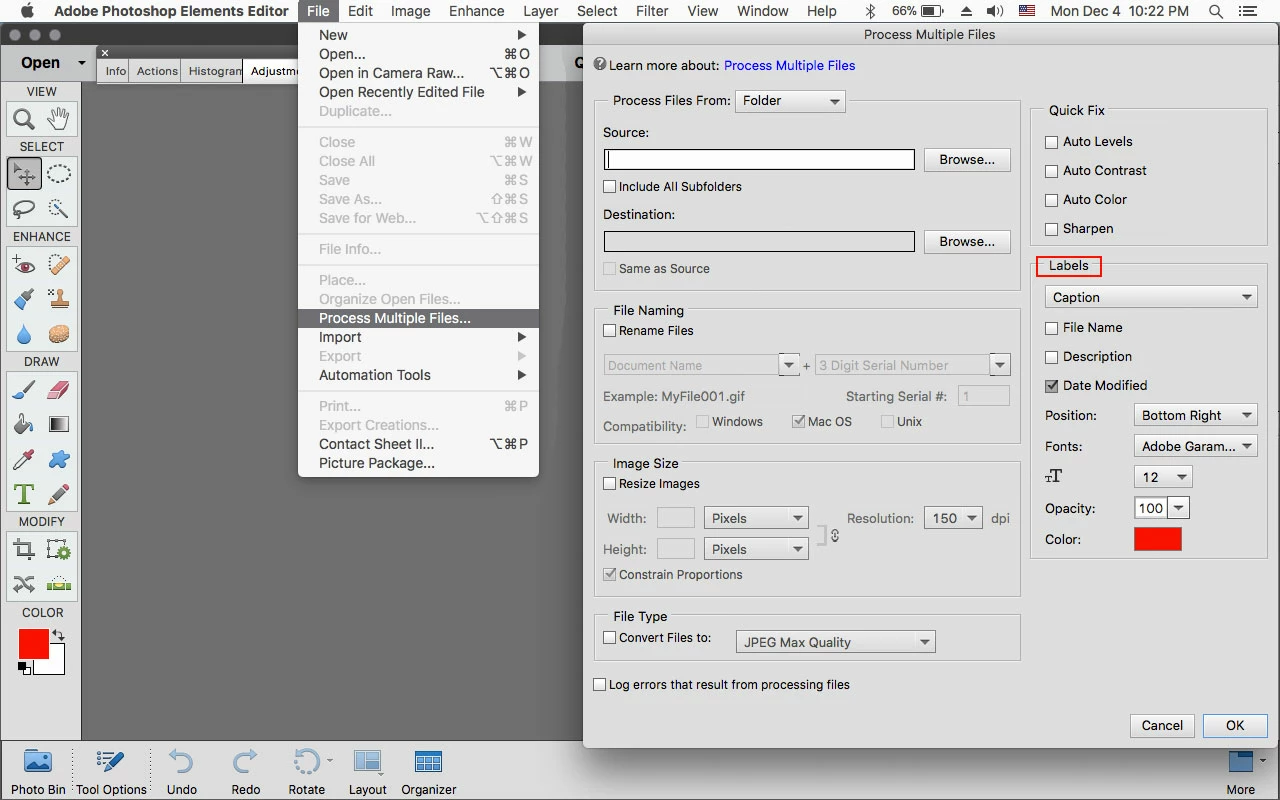Open the Resolution 150 dropdown
The image size is (1280, 800).
tap(953, 518)
